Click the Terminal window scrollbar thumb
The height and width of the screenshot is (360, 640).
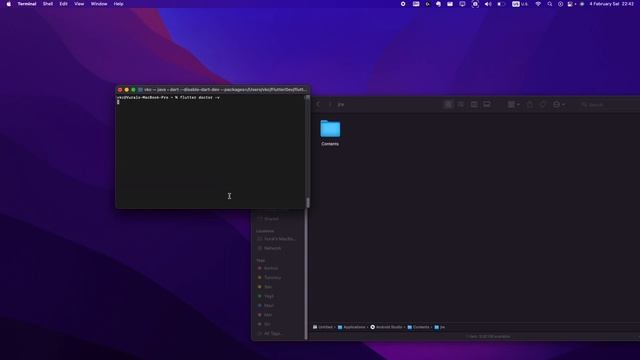tap(308, 202)
